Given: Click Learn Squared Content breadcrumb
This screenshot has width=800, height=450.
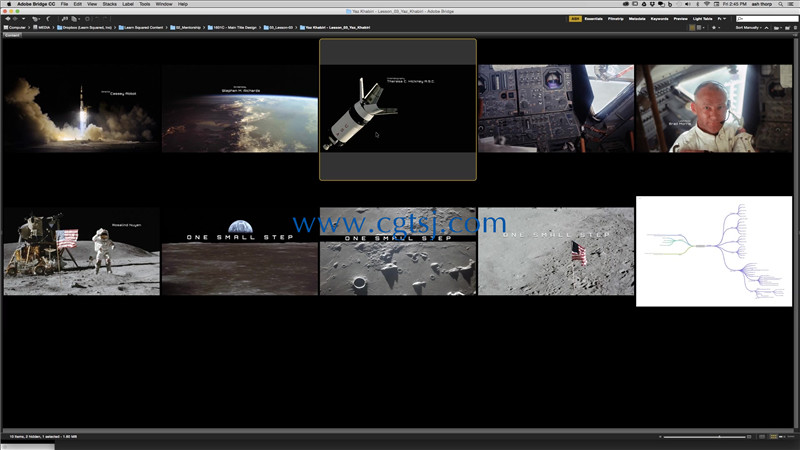Looking at the screenshot, I should (141, 28).
